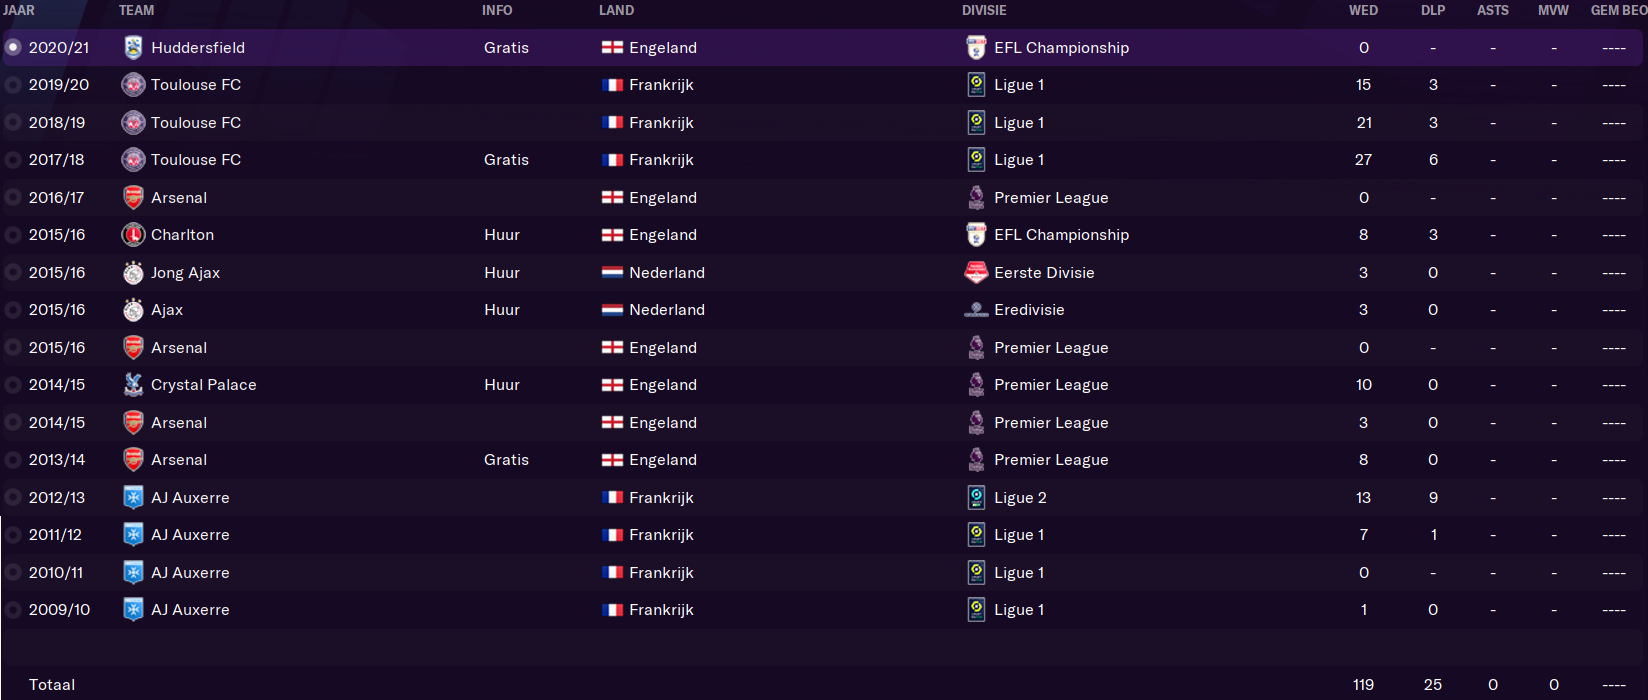Click the Jong Ajax club logo

(x=133, y=272)
